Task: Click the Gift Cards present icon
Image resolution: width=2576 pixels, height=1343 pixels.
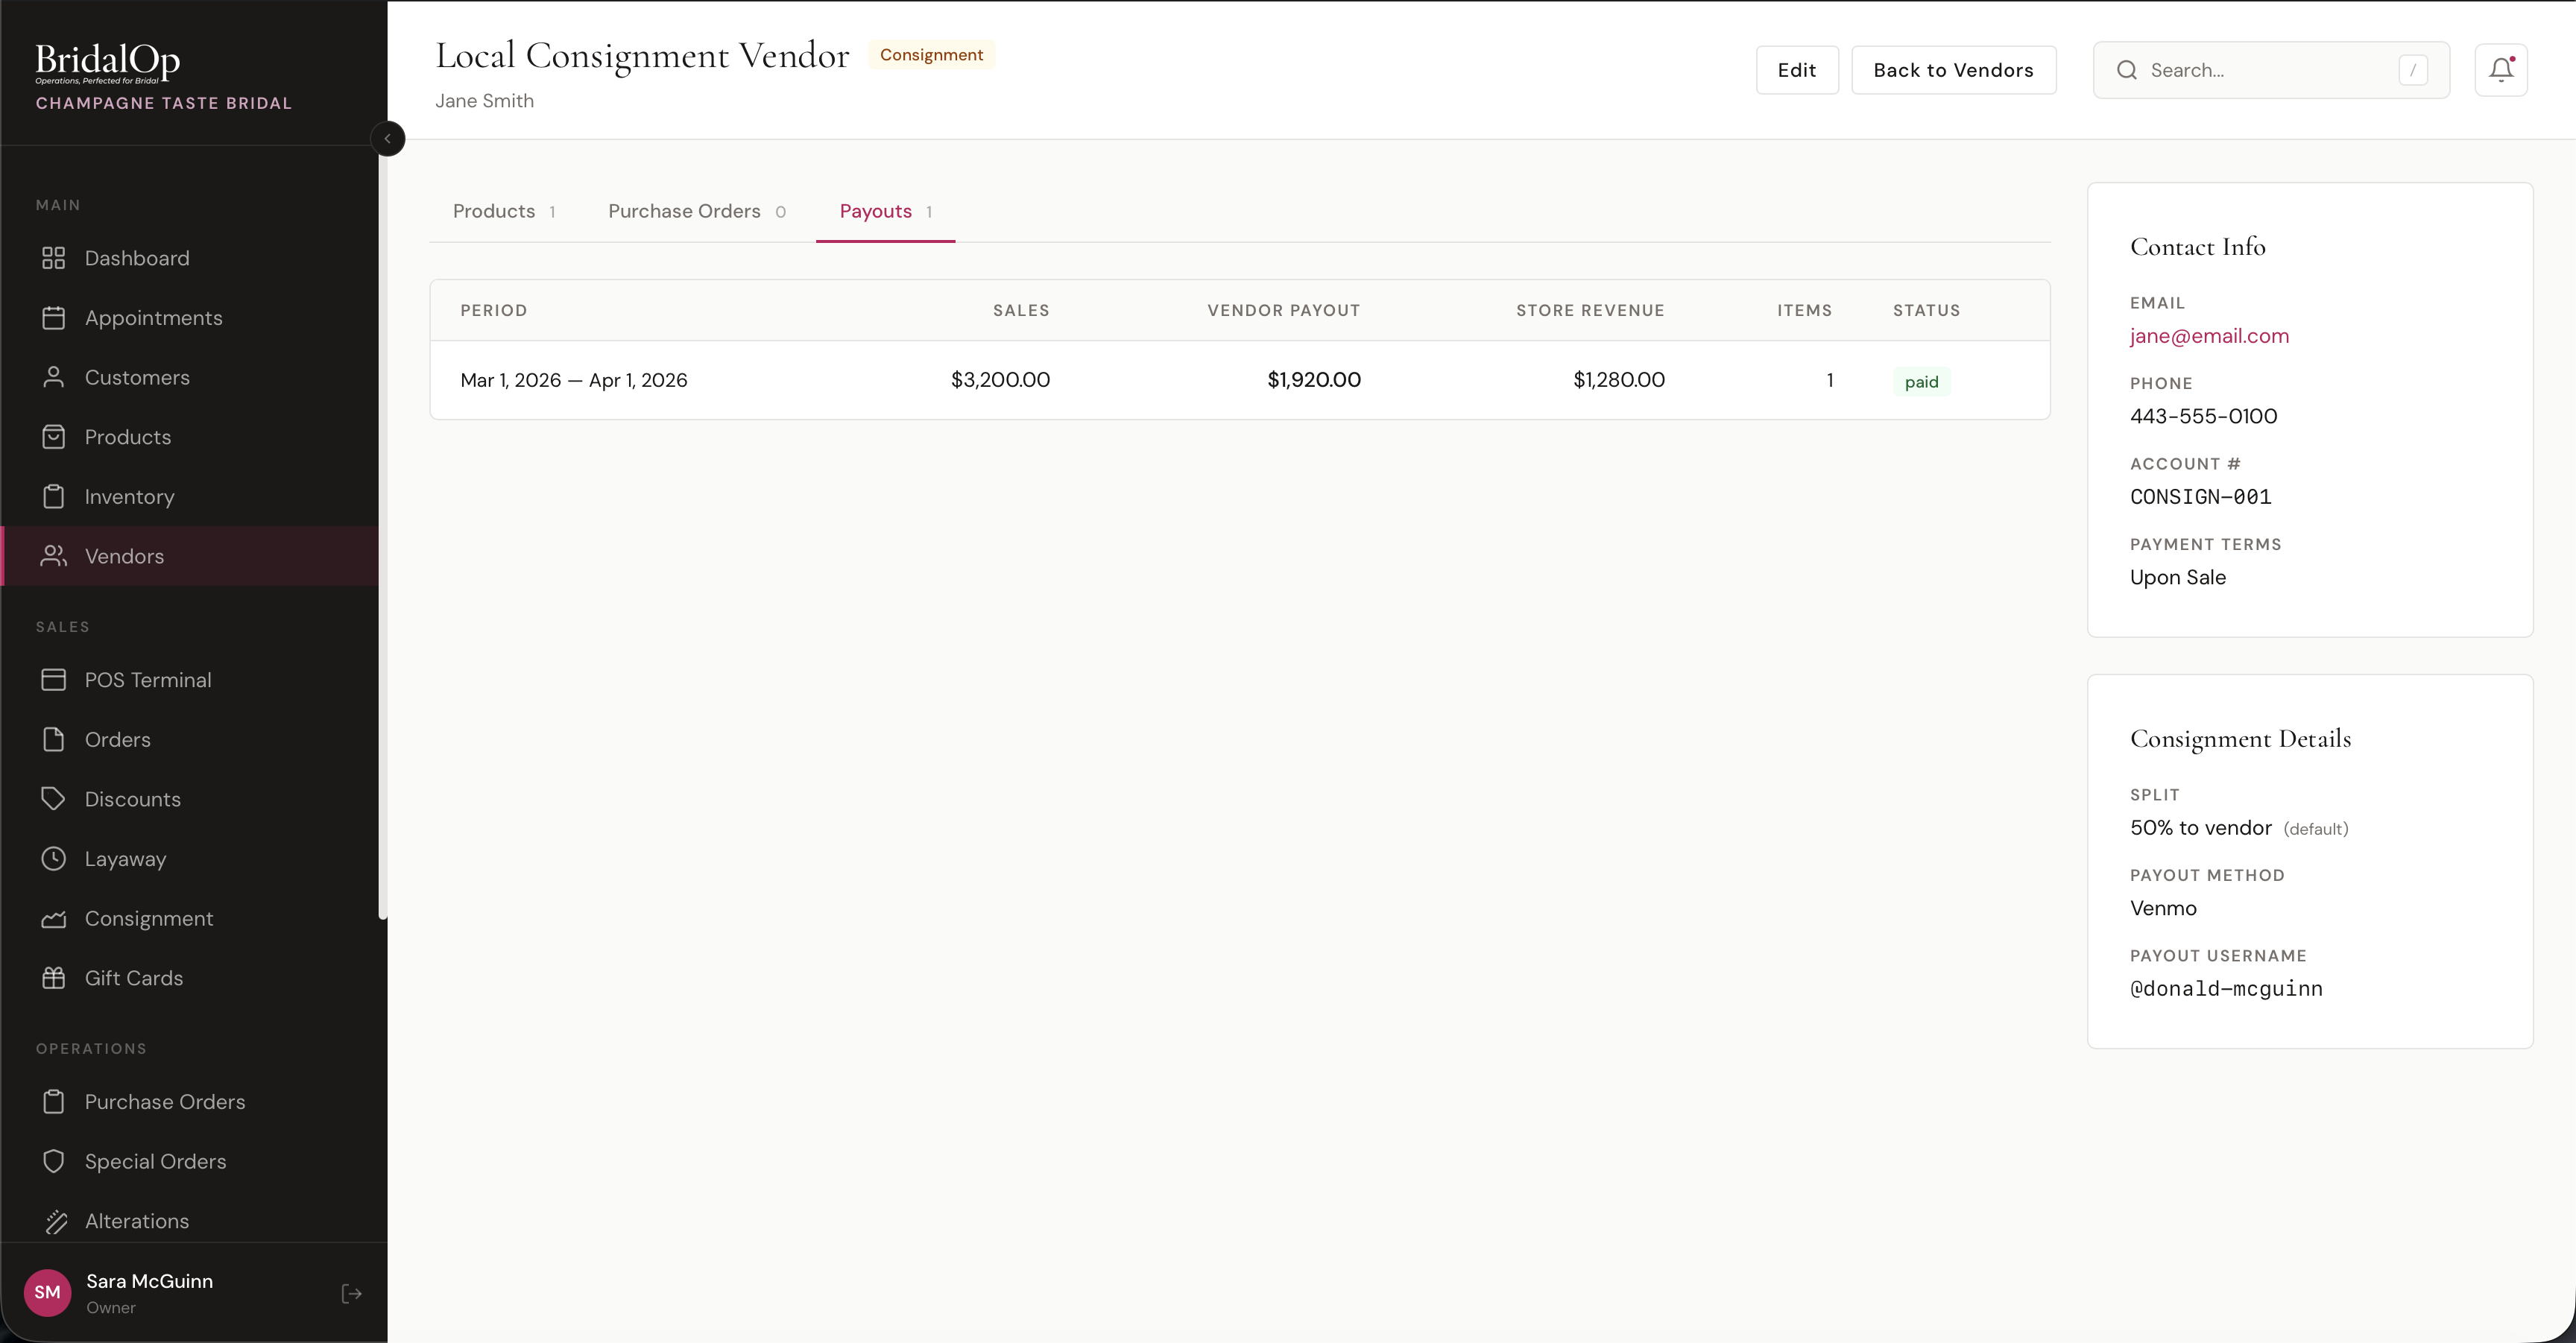Action: click(55, 978)
